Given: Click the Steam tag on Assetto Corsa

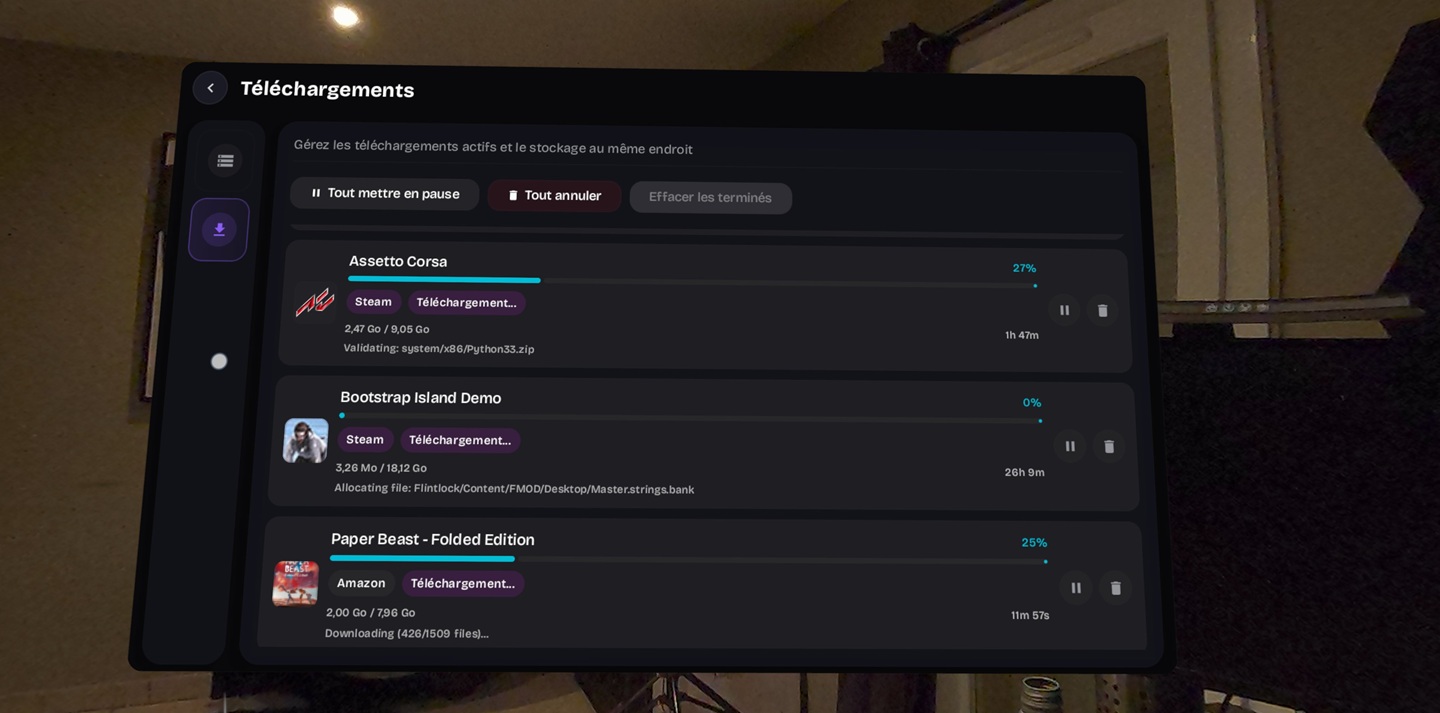Looking at the screenshot, I should (374, 302).
